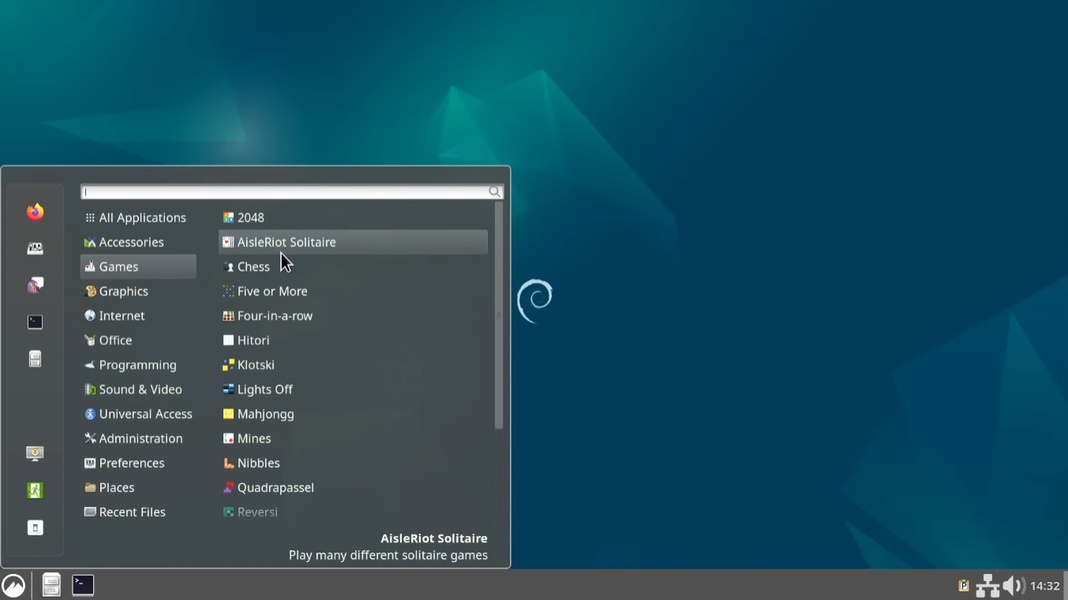Click the Cinnamon menu button on panel
The image size is (1068, 600).
(14, 586)
